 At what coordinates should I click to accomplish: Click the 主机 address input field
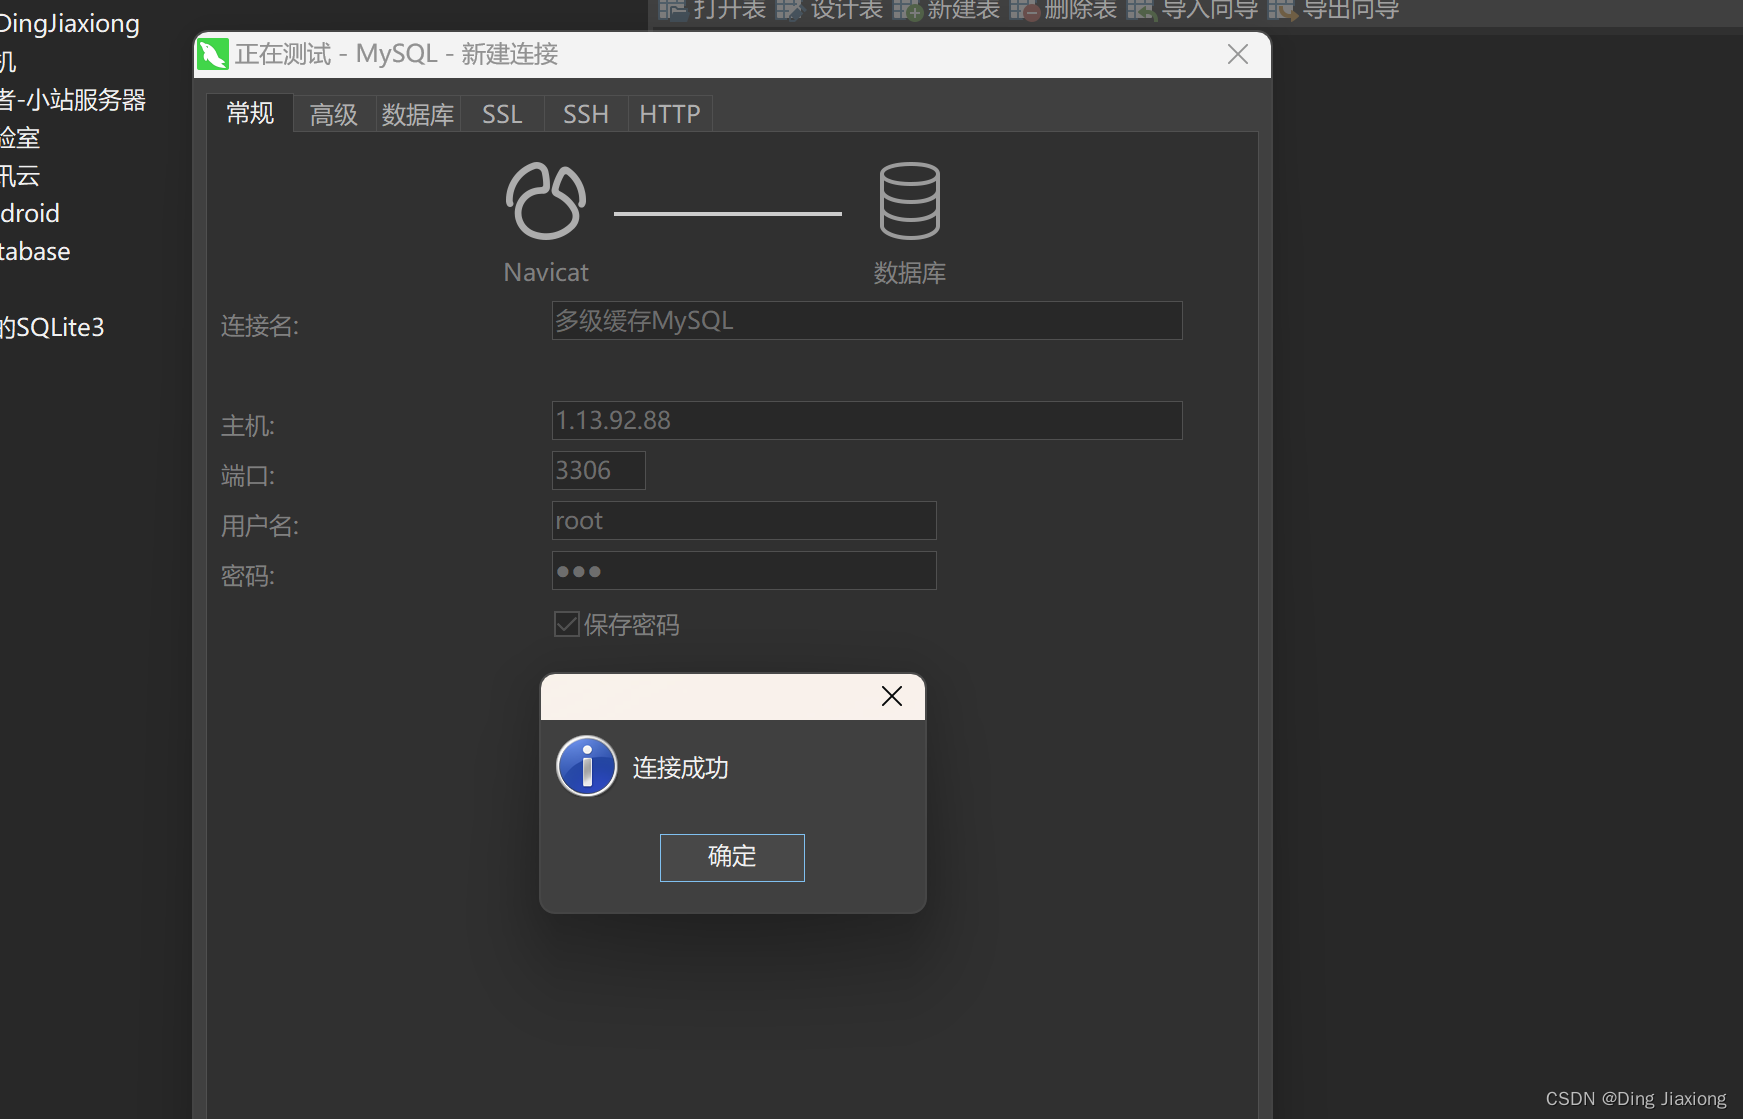pyautogui.click(x=867, y=421)
